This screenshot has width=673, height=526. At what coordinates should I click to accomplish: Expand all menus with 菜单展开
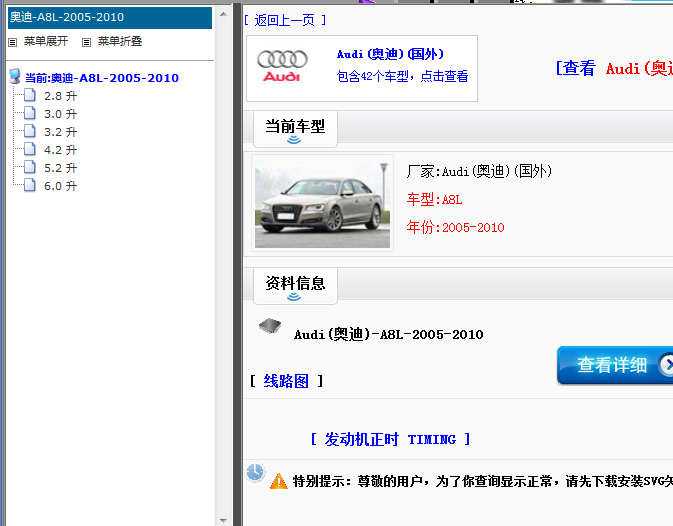[x=46, y=42]
